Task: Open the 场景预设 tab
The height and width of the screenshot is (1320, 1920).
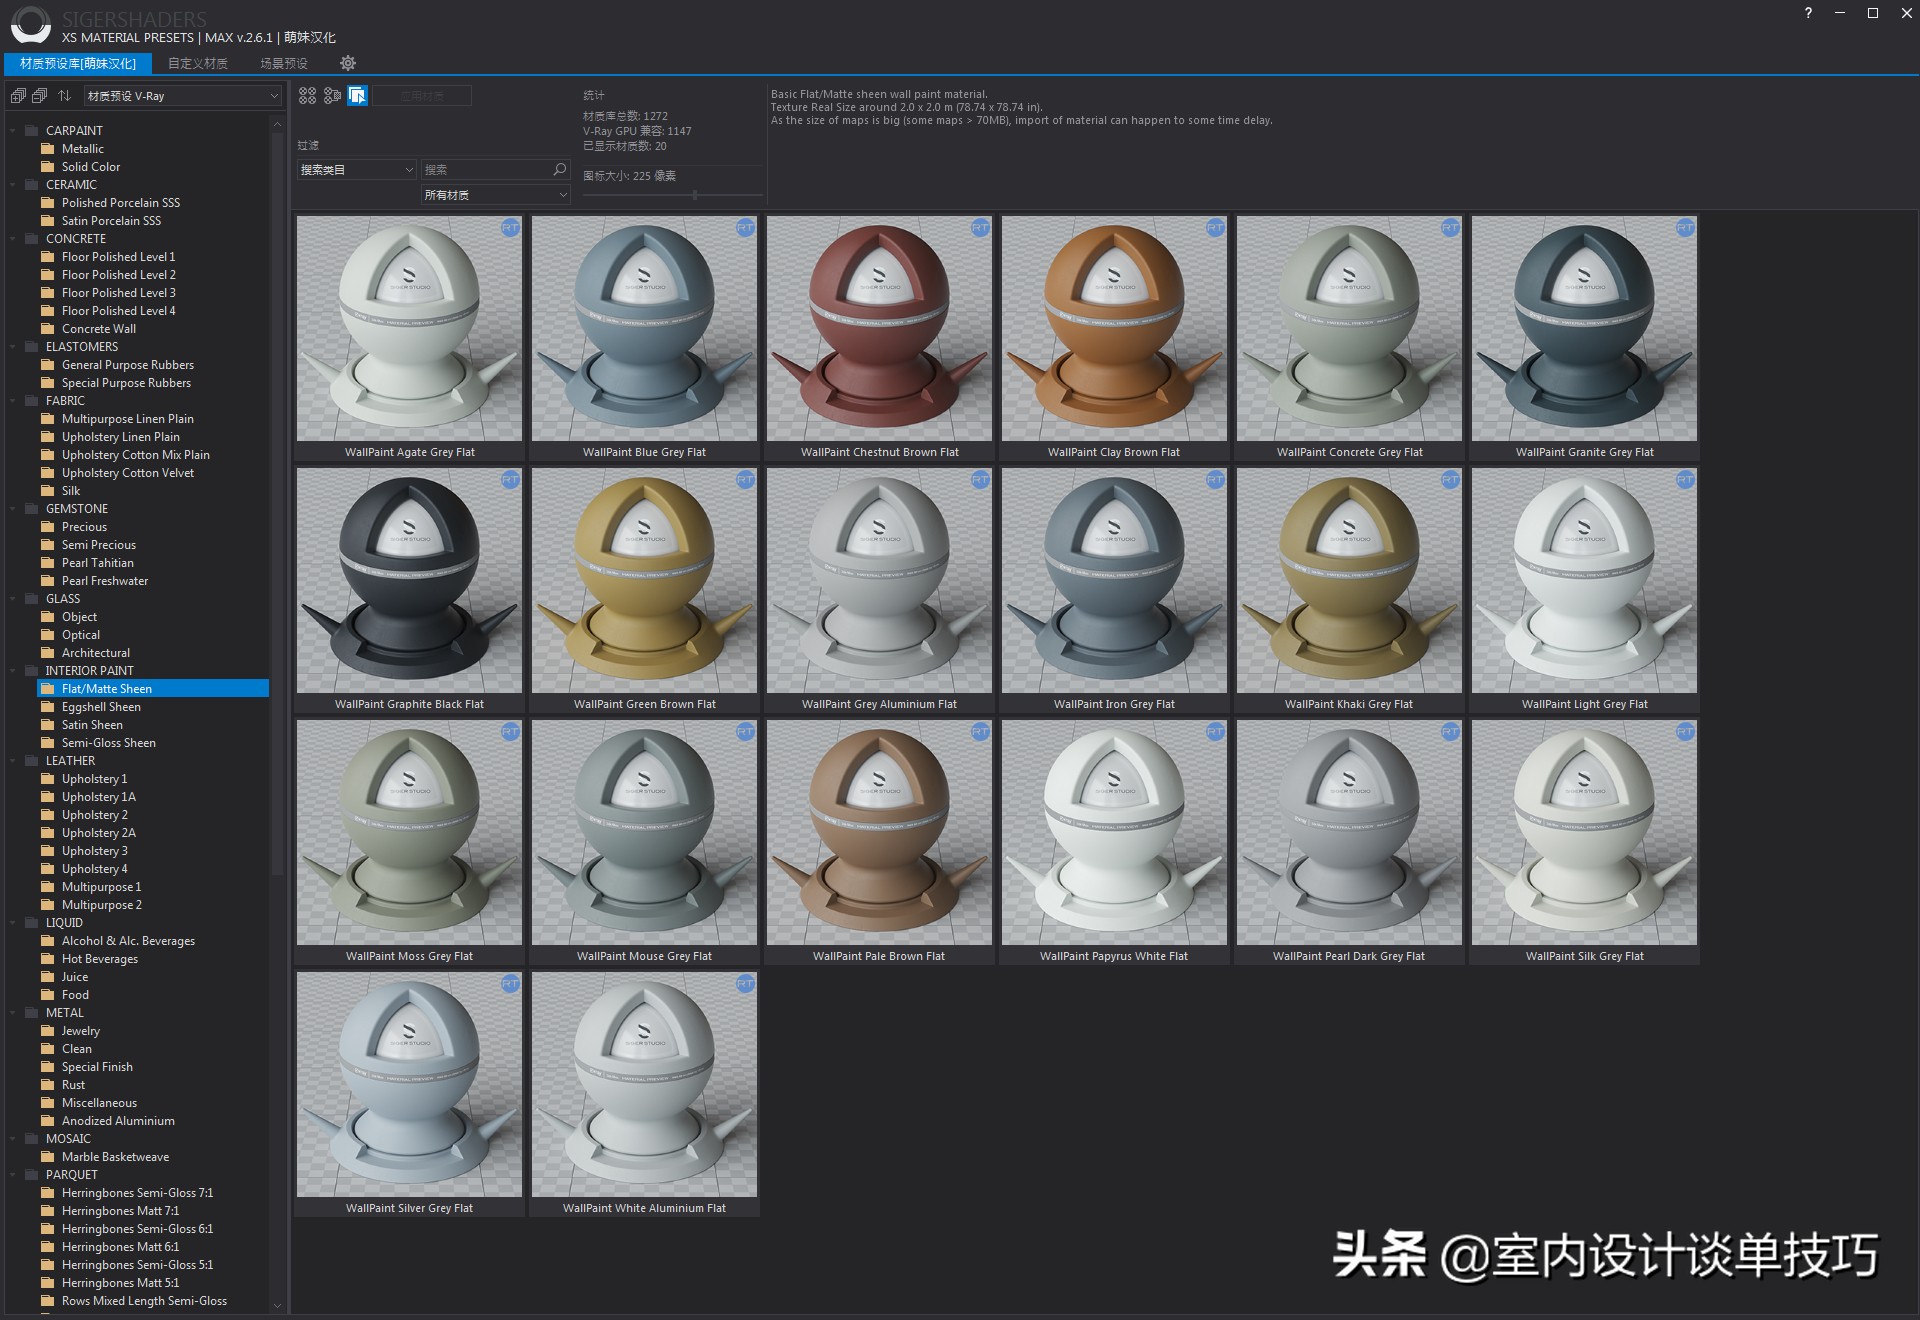Action: 283,63
